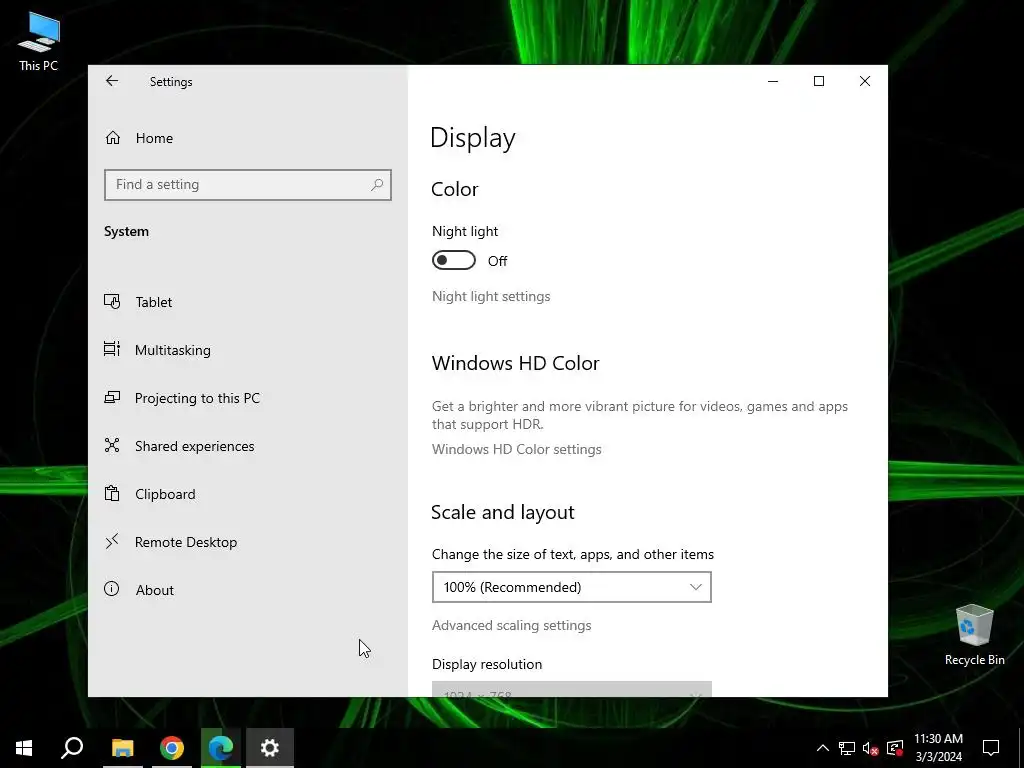The height and width of the screenshot is (768, 1024).
Task: Open the 100% (Recommended) scaling dropdown
Action: coord(571,587)
